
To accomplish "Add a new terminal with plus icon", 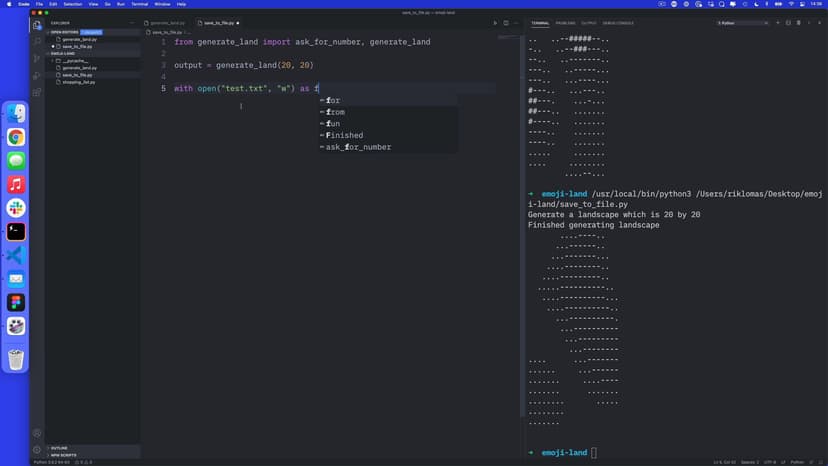I will pos(778,22).
